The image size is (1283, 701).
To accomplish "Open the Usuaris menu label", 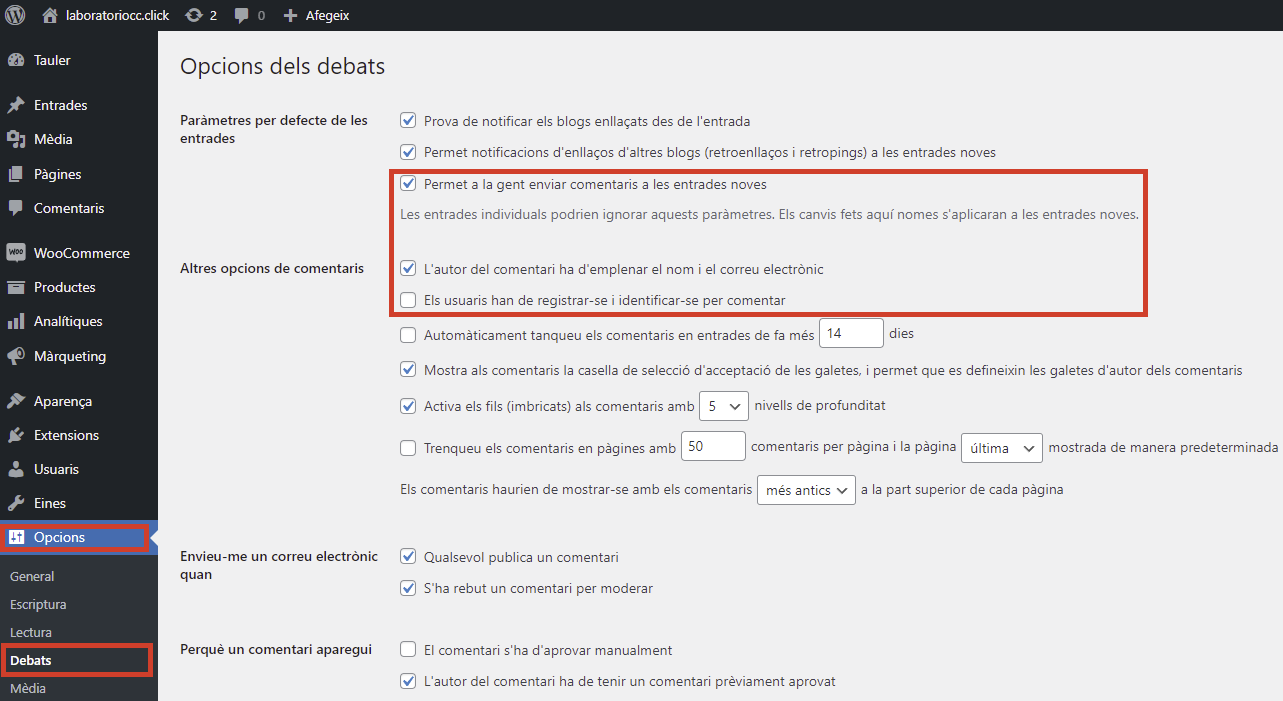I will coord(56,469).
